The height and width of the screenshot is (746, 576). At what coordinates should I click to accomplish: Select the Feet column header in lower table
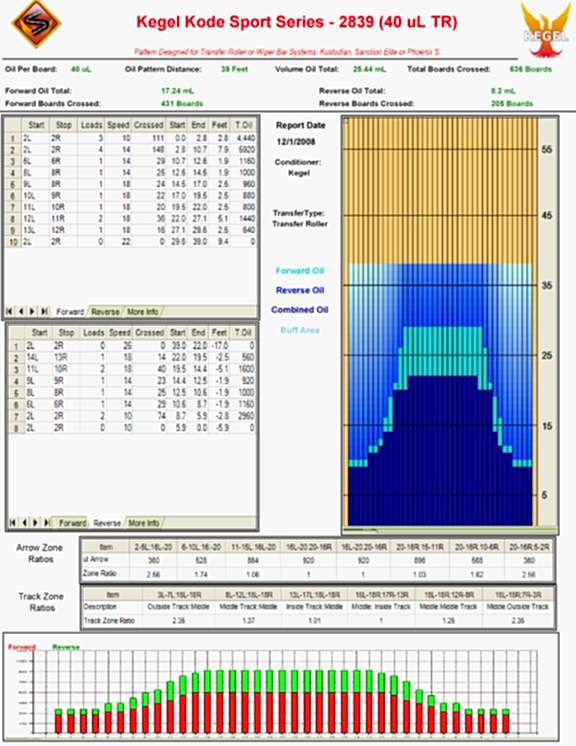click(219, 333)
